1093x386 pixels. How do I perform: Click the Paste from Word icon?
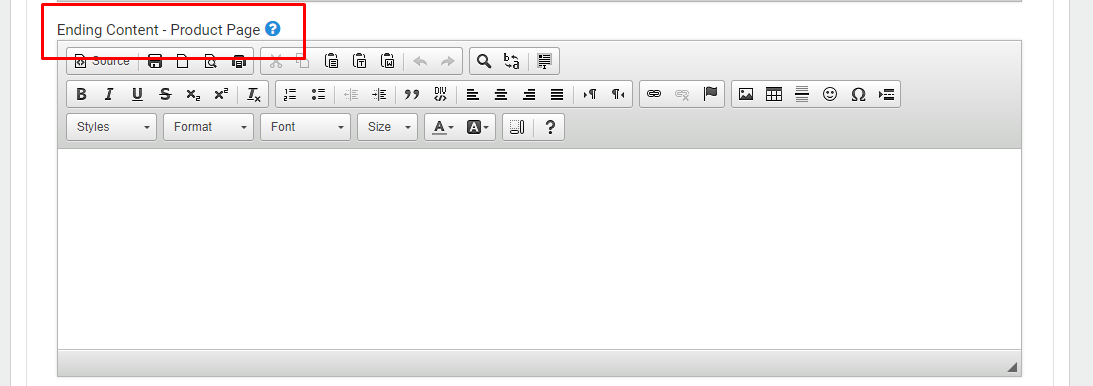point(388,61)
